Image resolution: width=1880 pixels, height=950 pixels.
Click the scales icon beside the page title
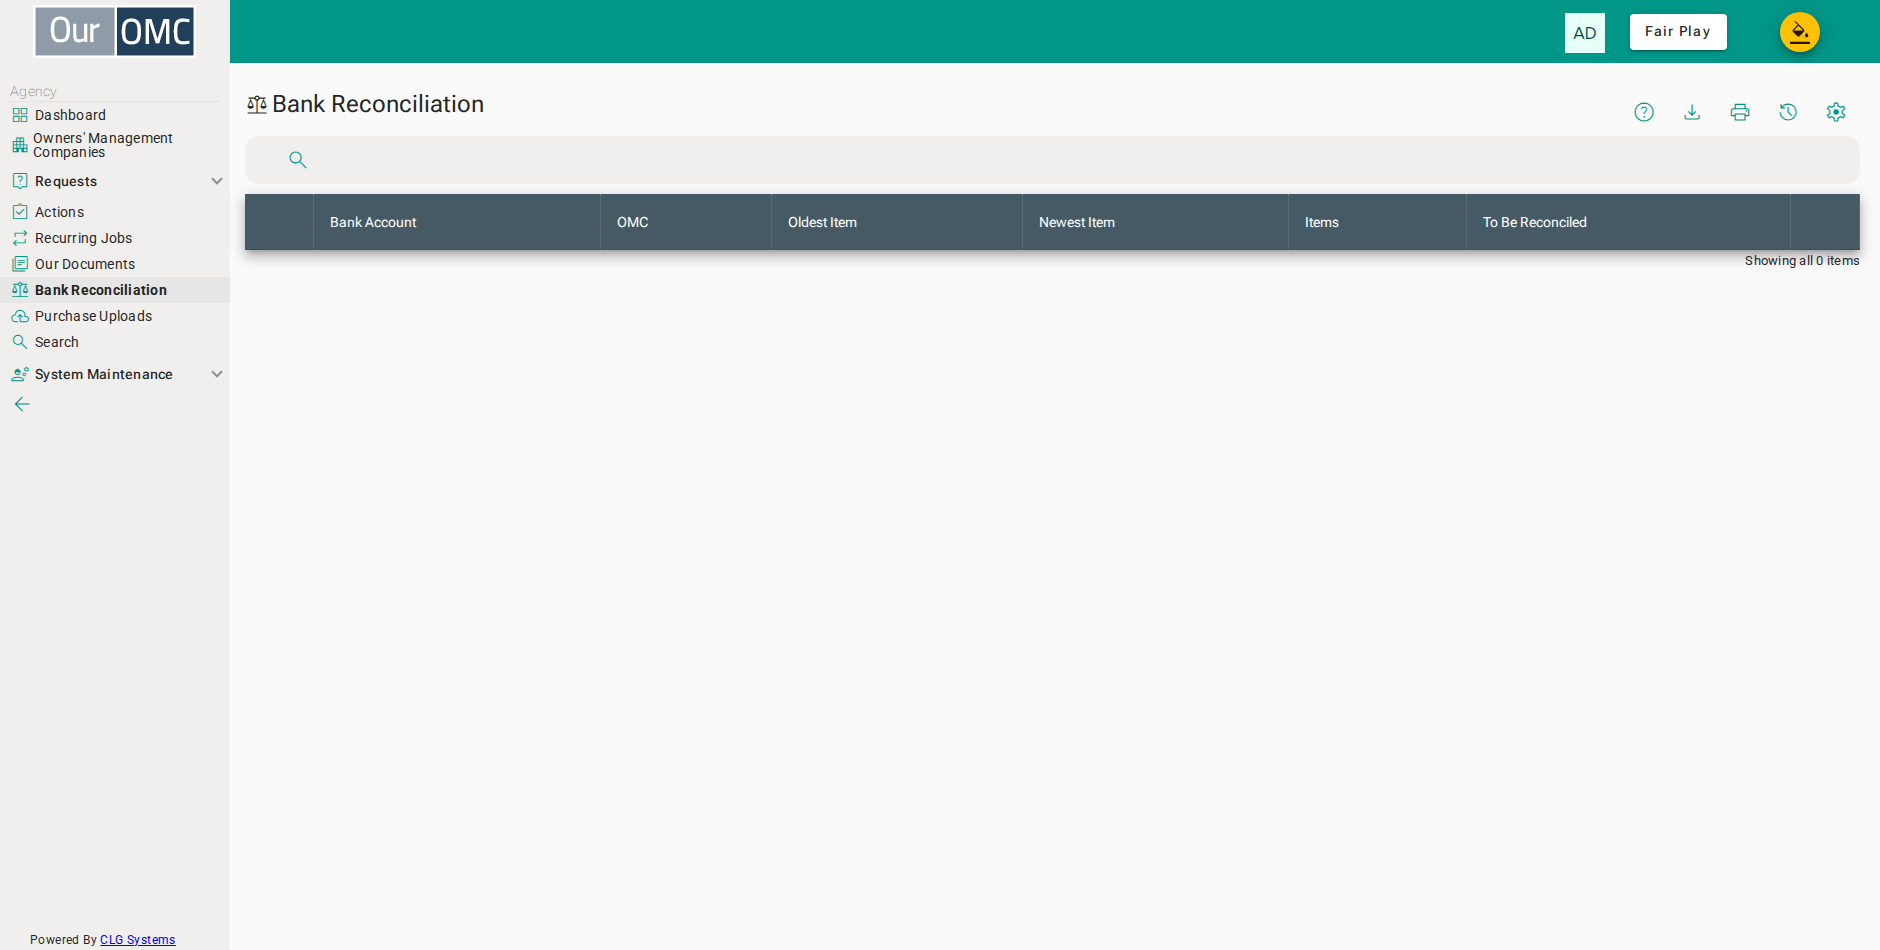[x=257, y=105]
